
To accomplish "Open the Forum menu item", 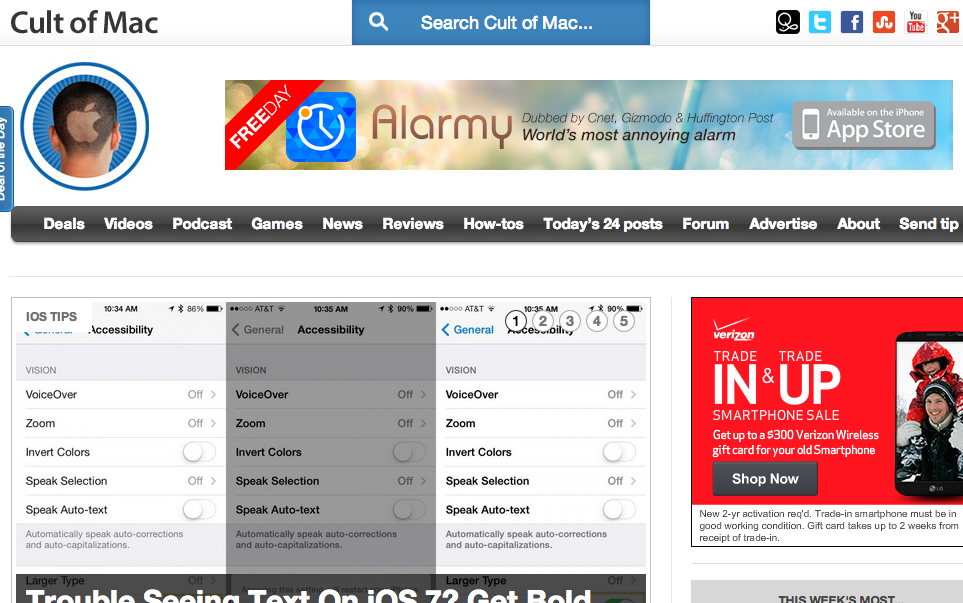I will [x=706, y=224].
